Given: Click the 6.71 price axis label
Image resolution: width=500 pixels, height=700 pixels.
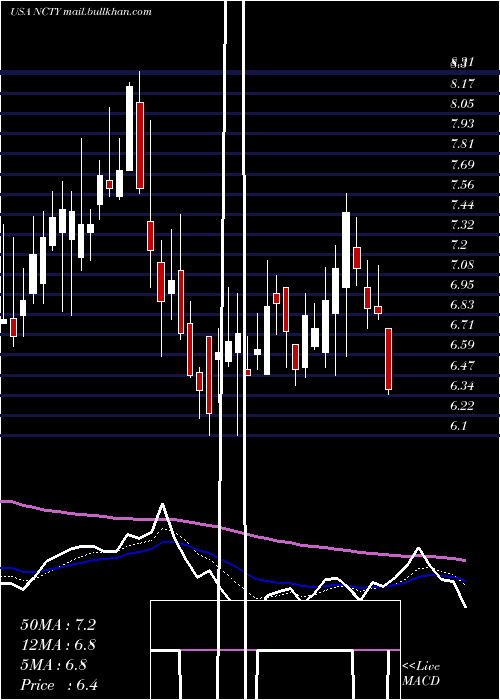Looking at the screenshot, I should [462, 325].
